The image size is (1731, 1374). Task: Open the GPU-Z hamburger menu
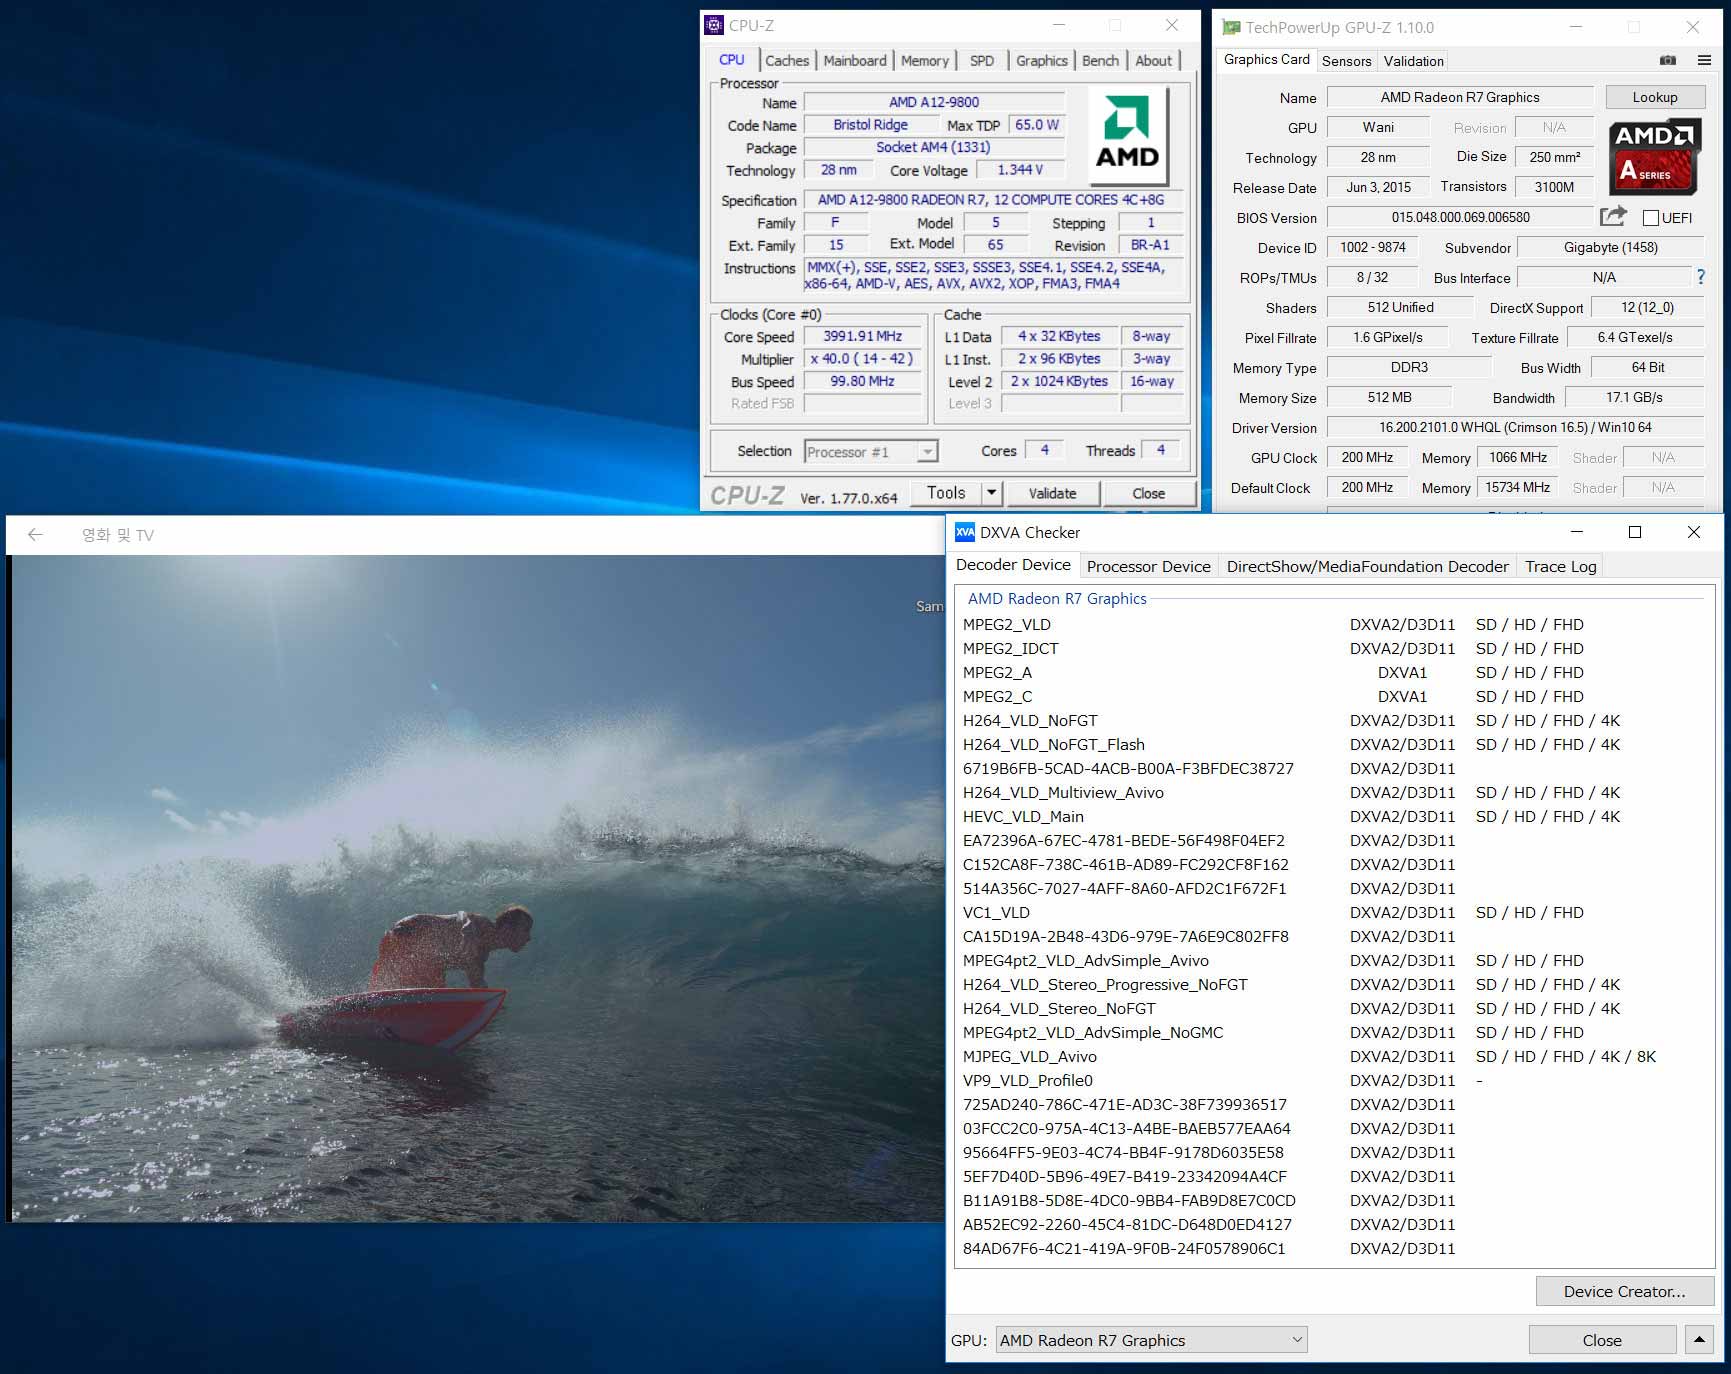(x=1704, y=61)
